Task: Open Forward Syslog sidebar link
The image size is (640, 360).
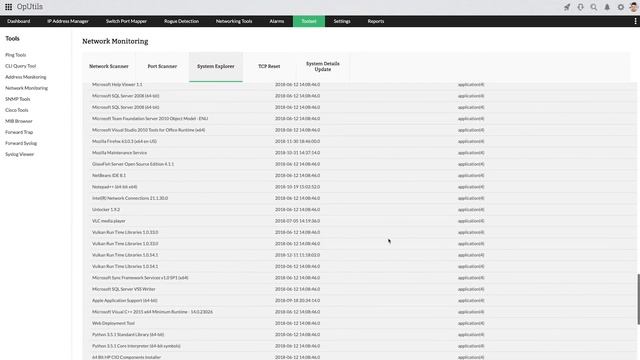Action: (x=21, y=143)
